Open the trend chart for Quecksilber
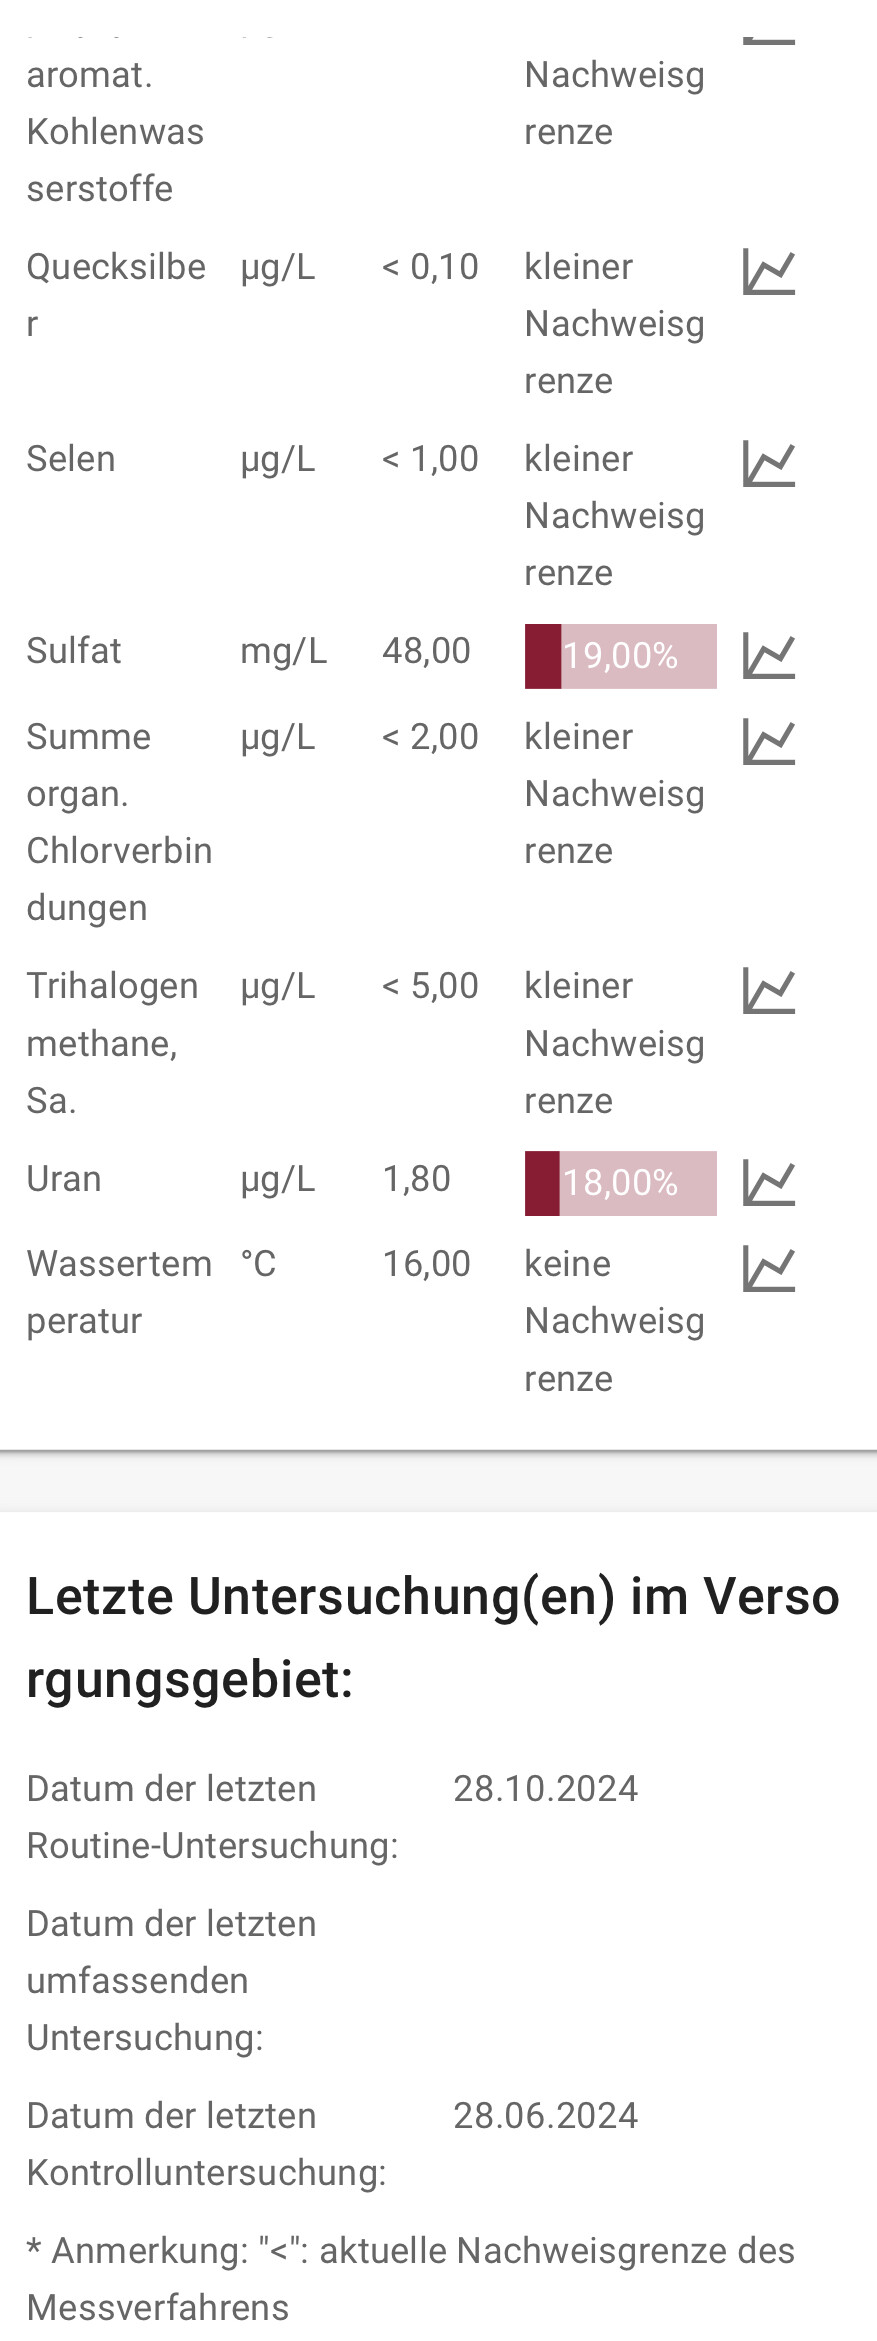 coord(769,272)
